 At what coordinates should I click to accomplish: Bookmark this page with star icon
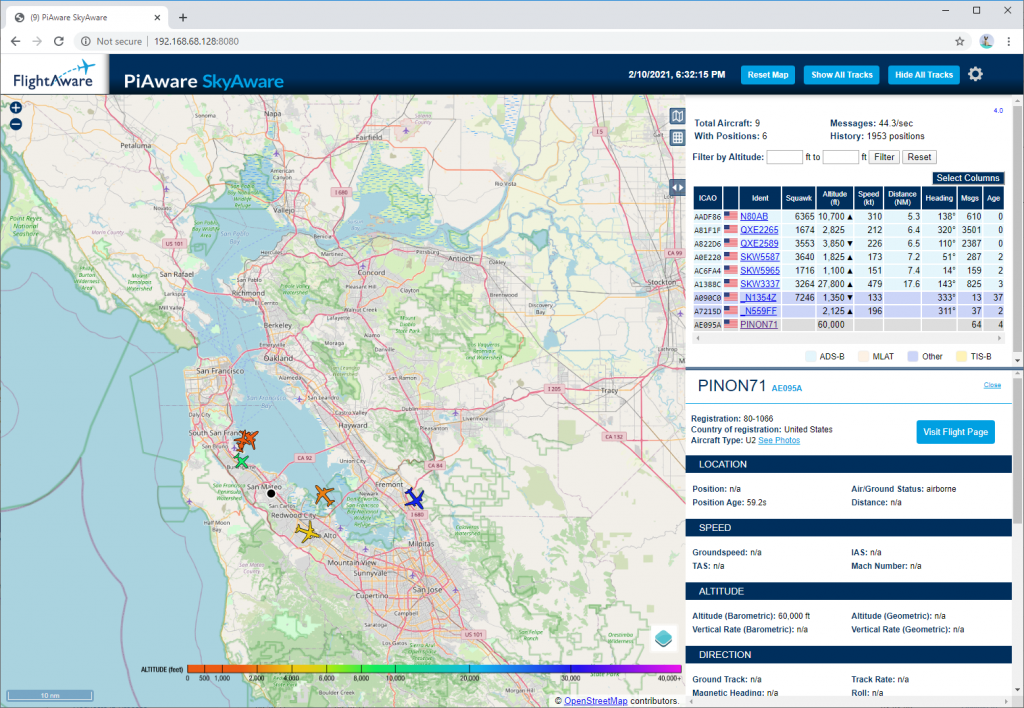point(959,41)
